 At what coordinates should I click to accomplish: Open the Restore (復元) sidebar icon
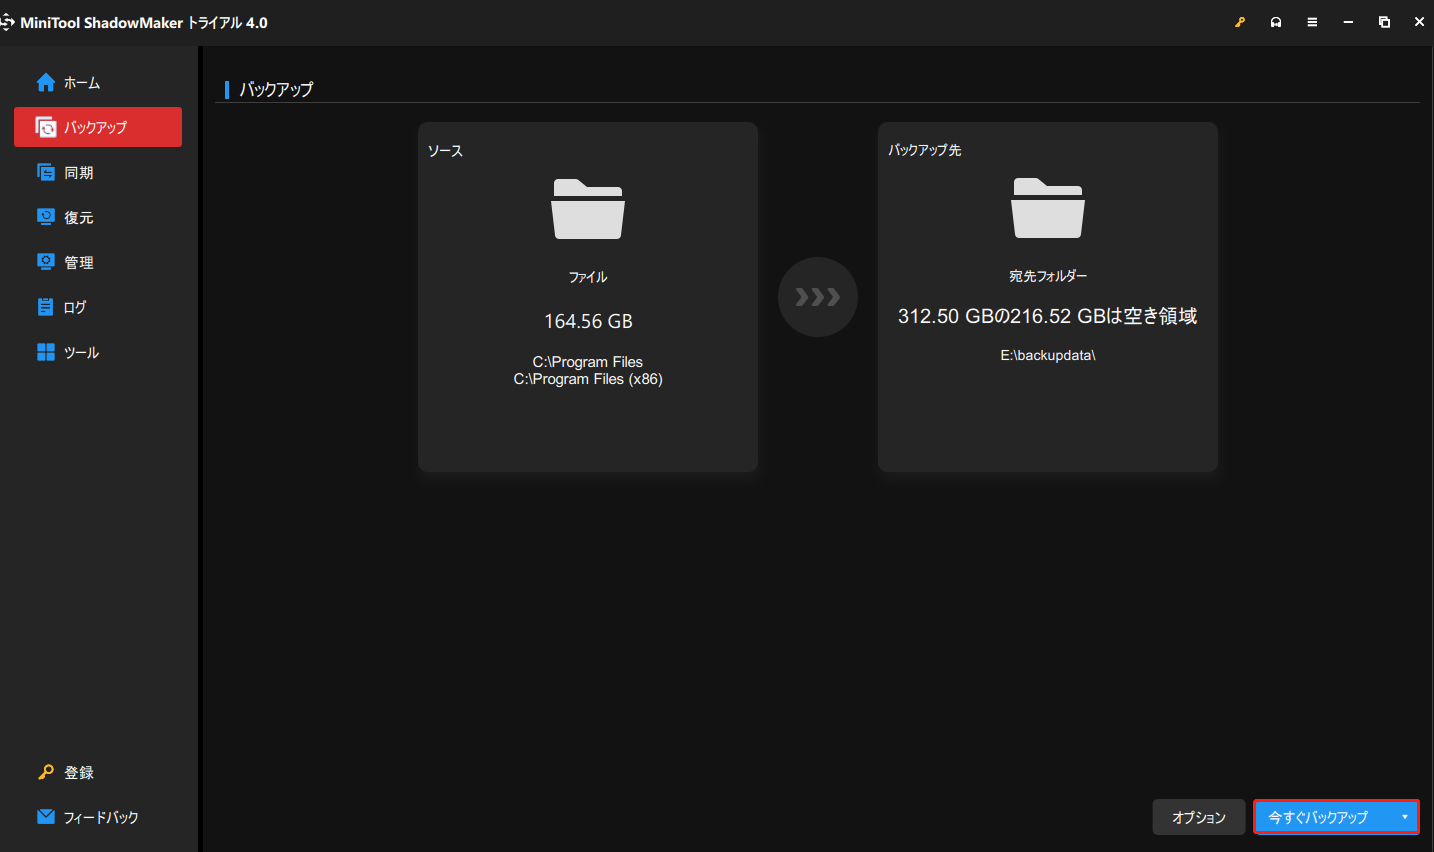[x=46, y=217]
